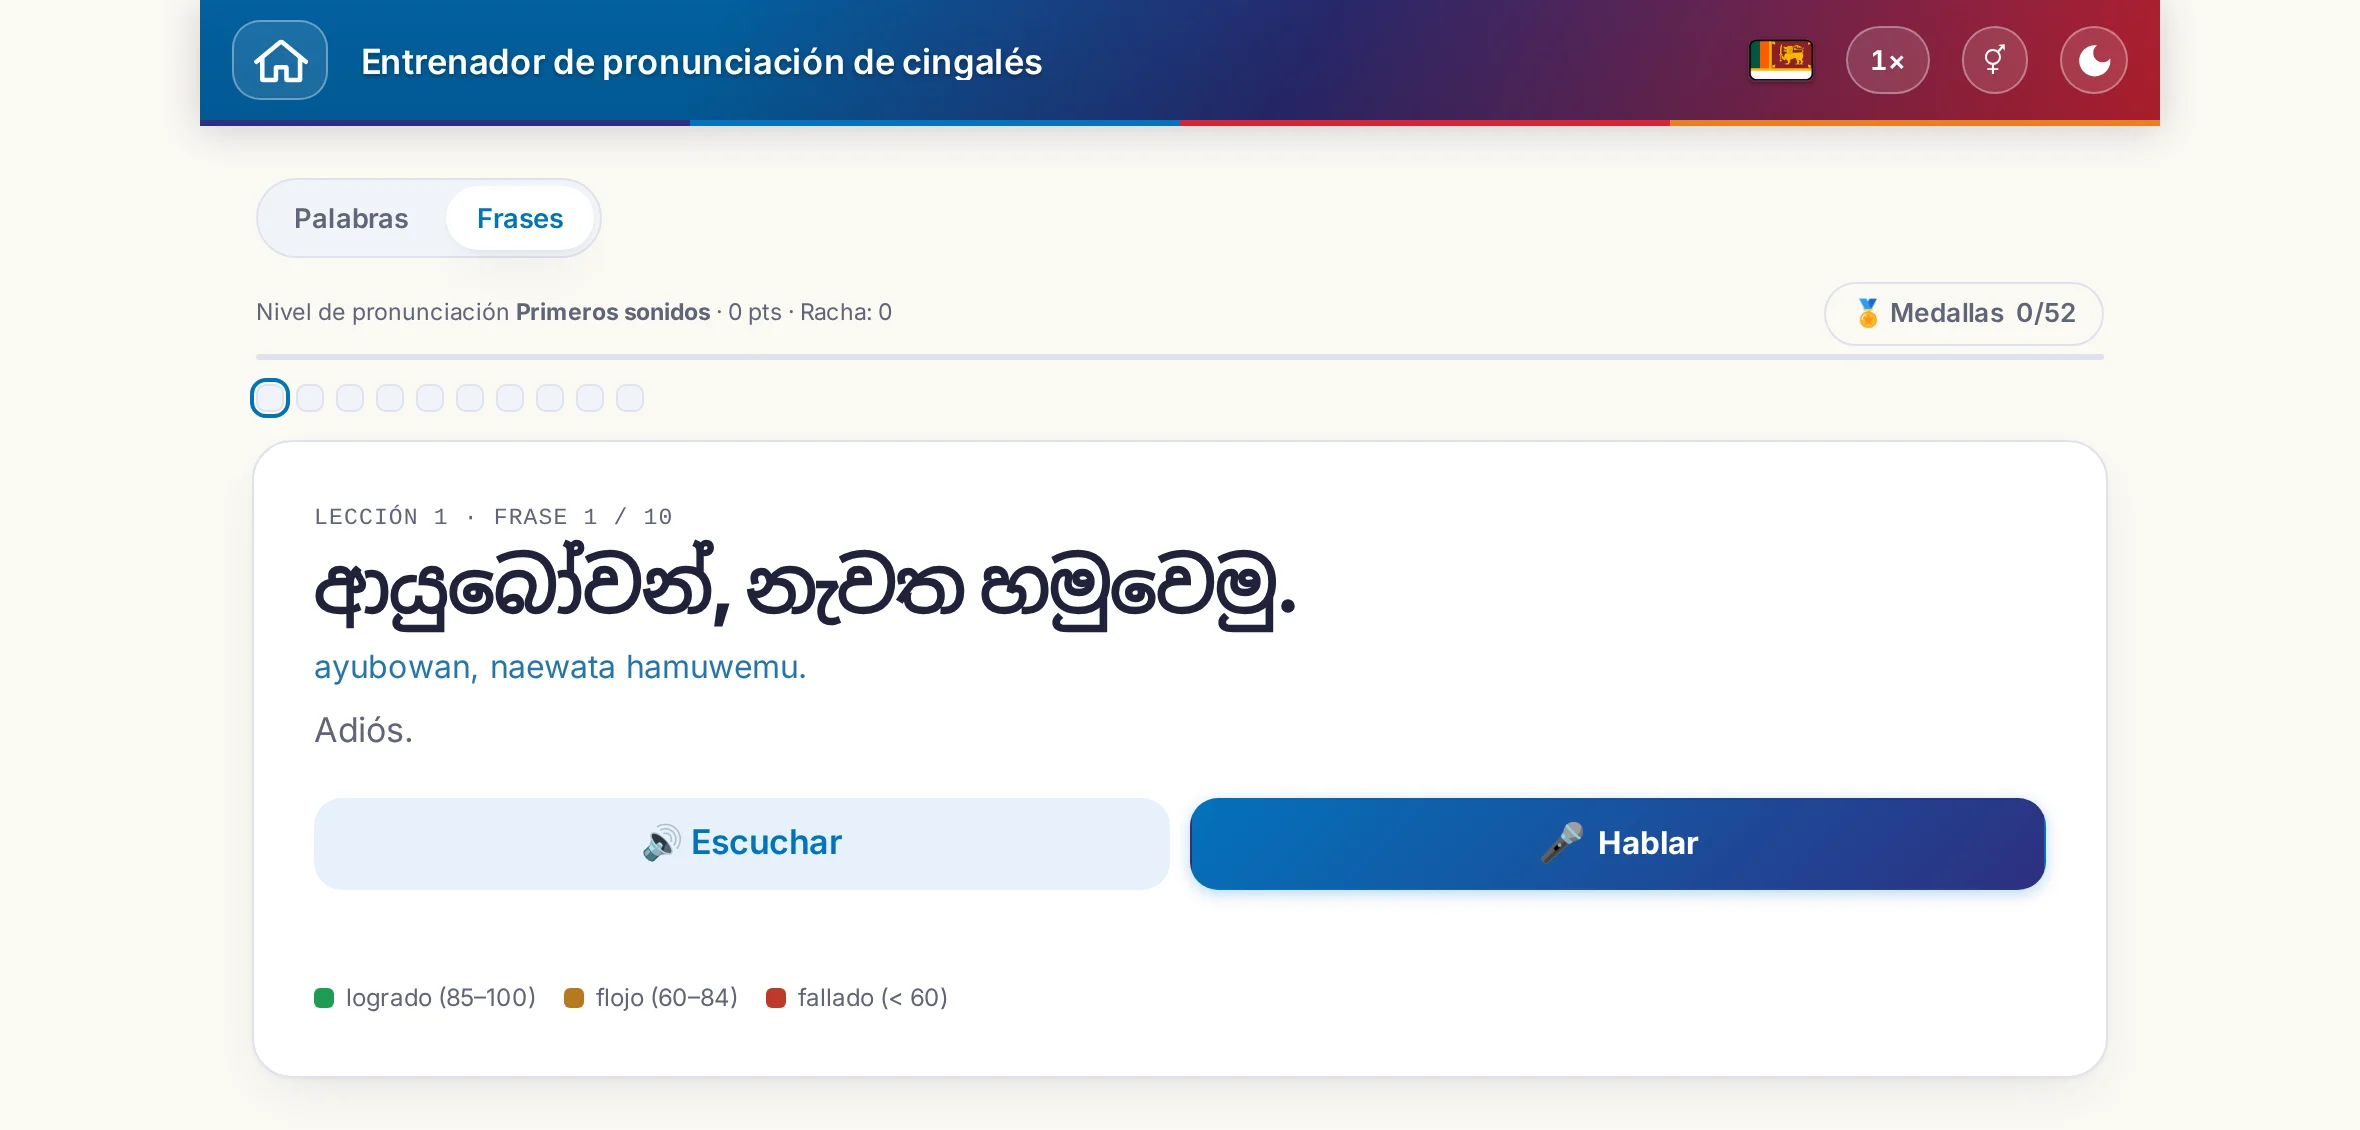Select the first phrase progress dot
Viewport: 2360px width, 1130px height.
point(270,398)
